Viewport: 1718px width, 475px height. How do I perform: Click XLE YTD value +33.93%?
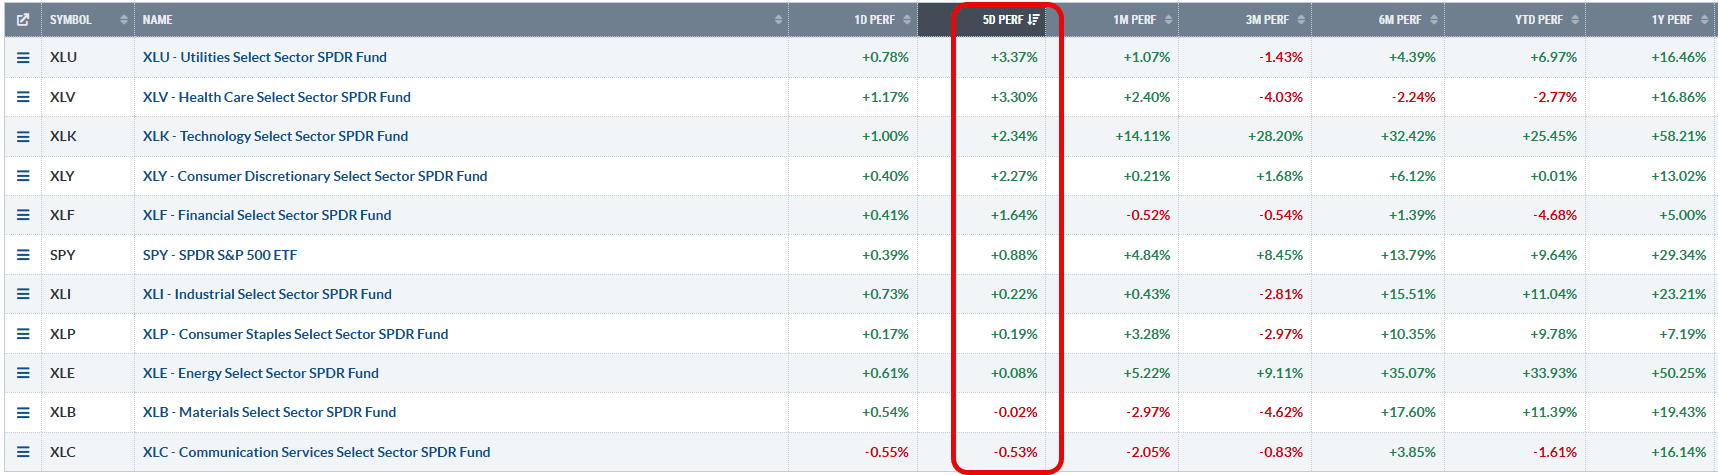pos(1550,373)
